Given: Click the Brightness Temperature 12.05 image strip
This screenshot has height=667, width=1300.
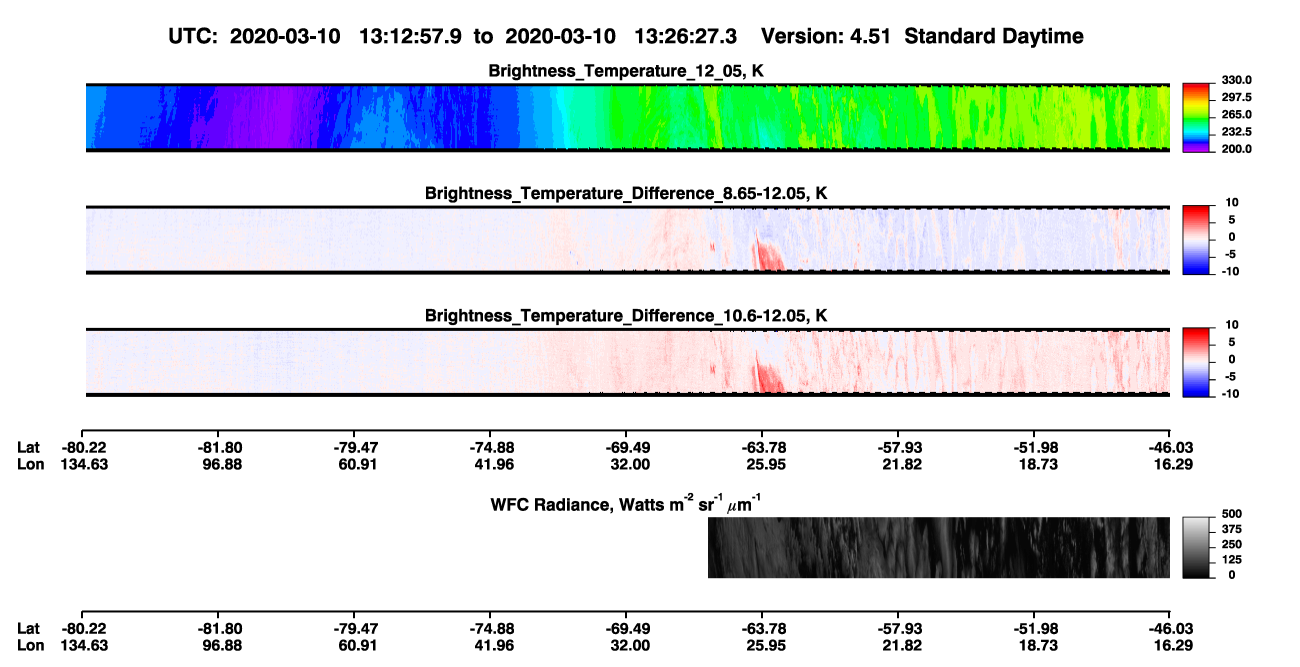Looking at the screenshot, I should (x=628, y=118).
